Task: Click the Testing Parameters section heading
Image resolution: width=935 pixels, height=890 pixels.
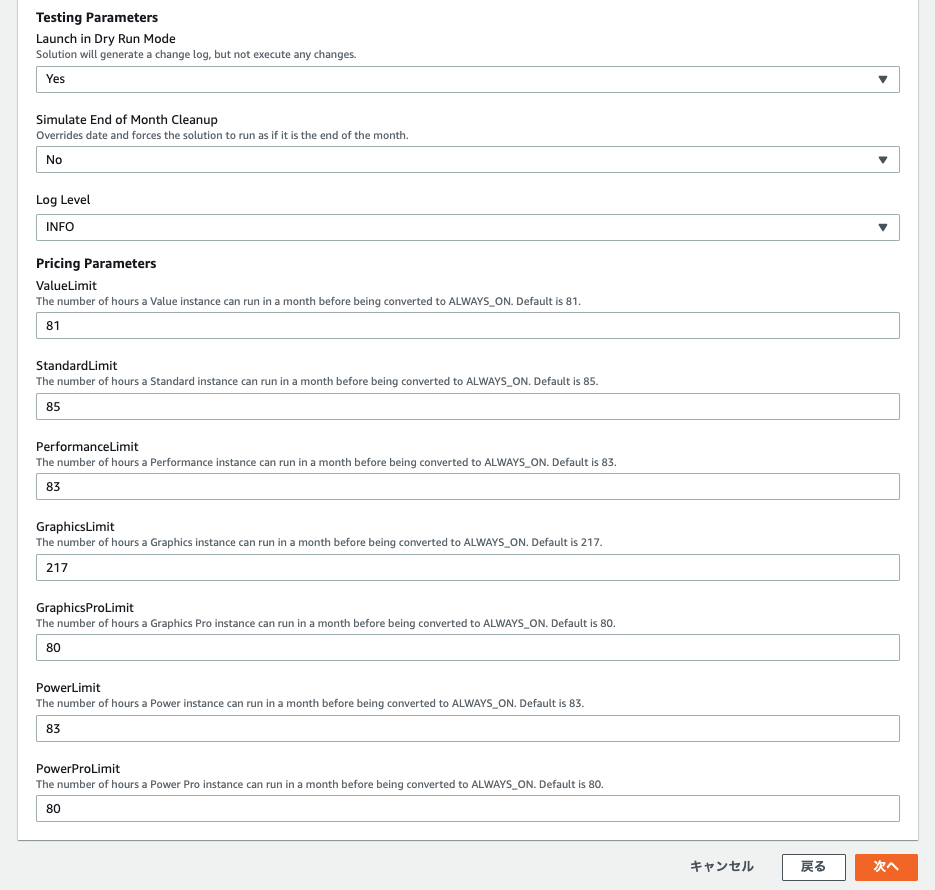Action: click(x=96, y=17)
